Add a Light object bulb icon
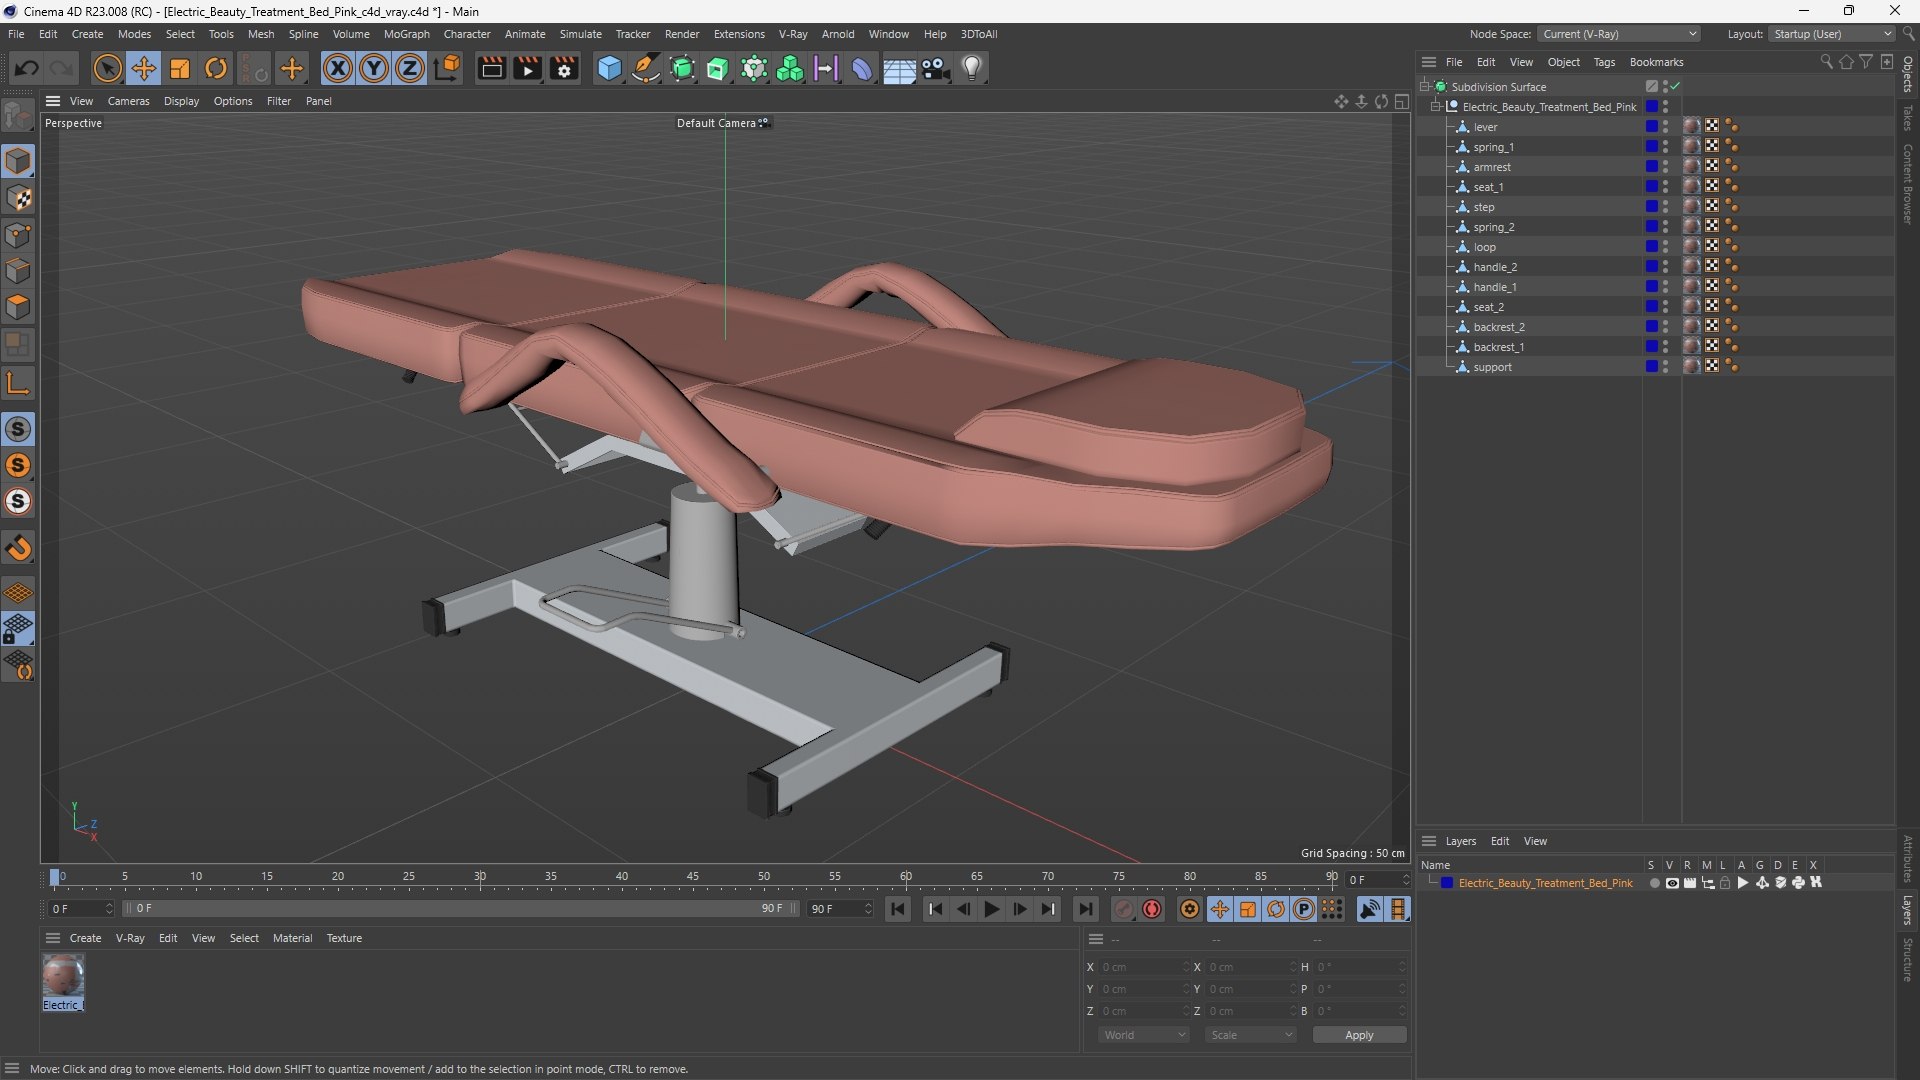The width and height of the screenshot is (1920, 1080). coord(972,68)
